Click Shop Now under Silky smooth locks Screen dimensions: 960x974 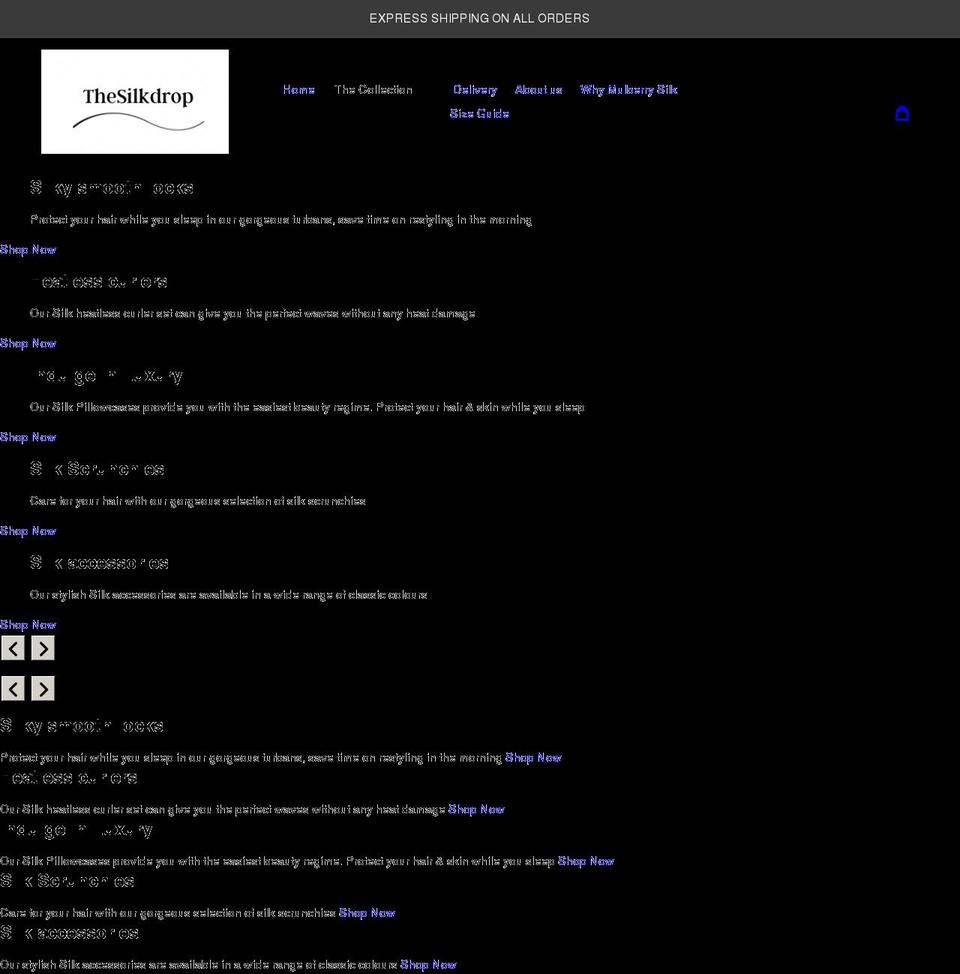pos(27,249)
